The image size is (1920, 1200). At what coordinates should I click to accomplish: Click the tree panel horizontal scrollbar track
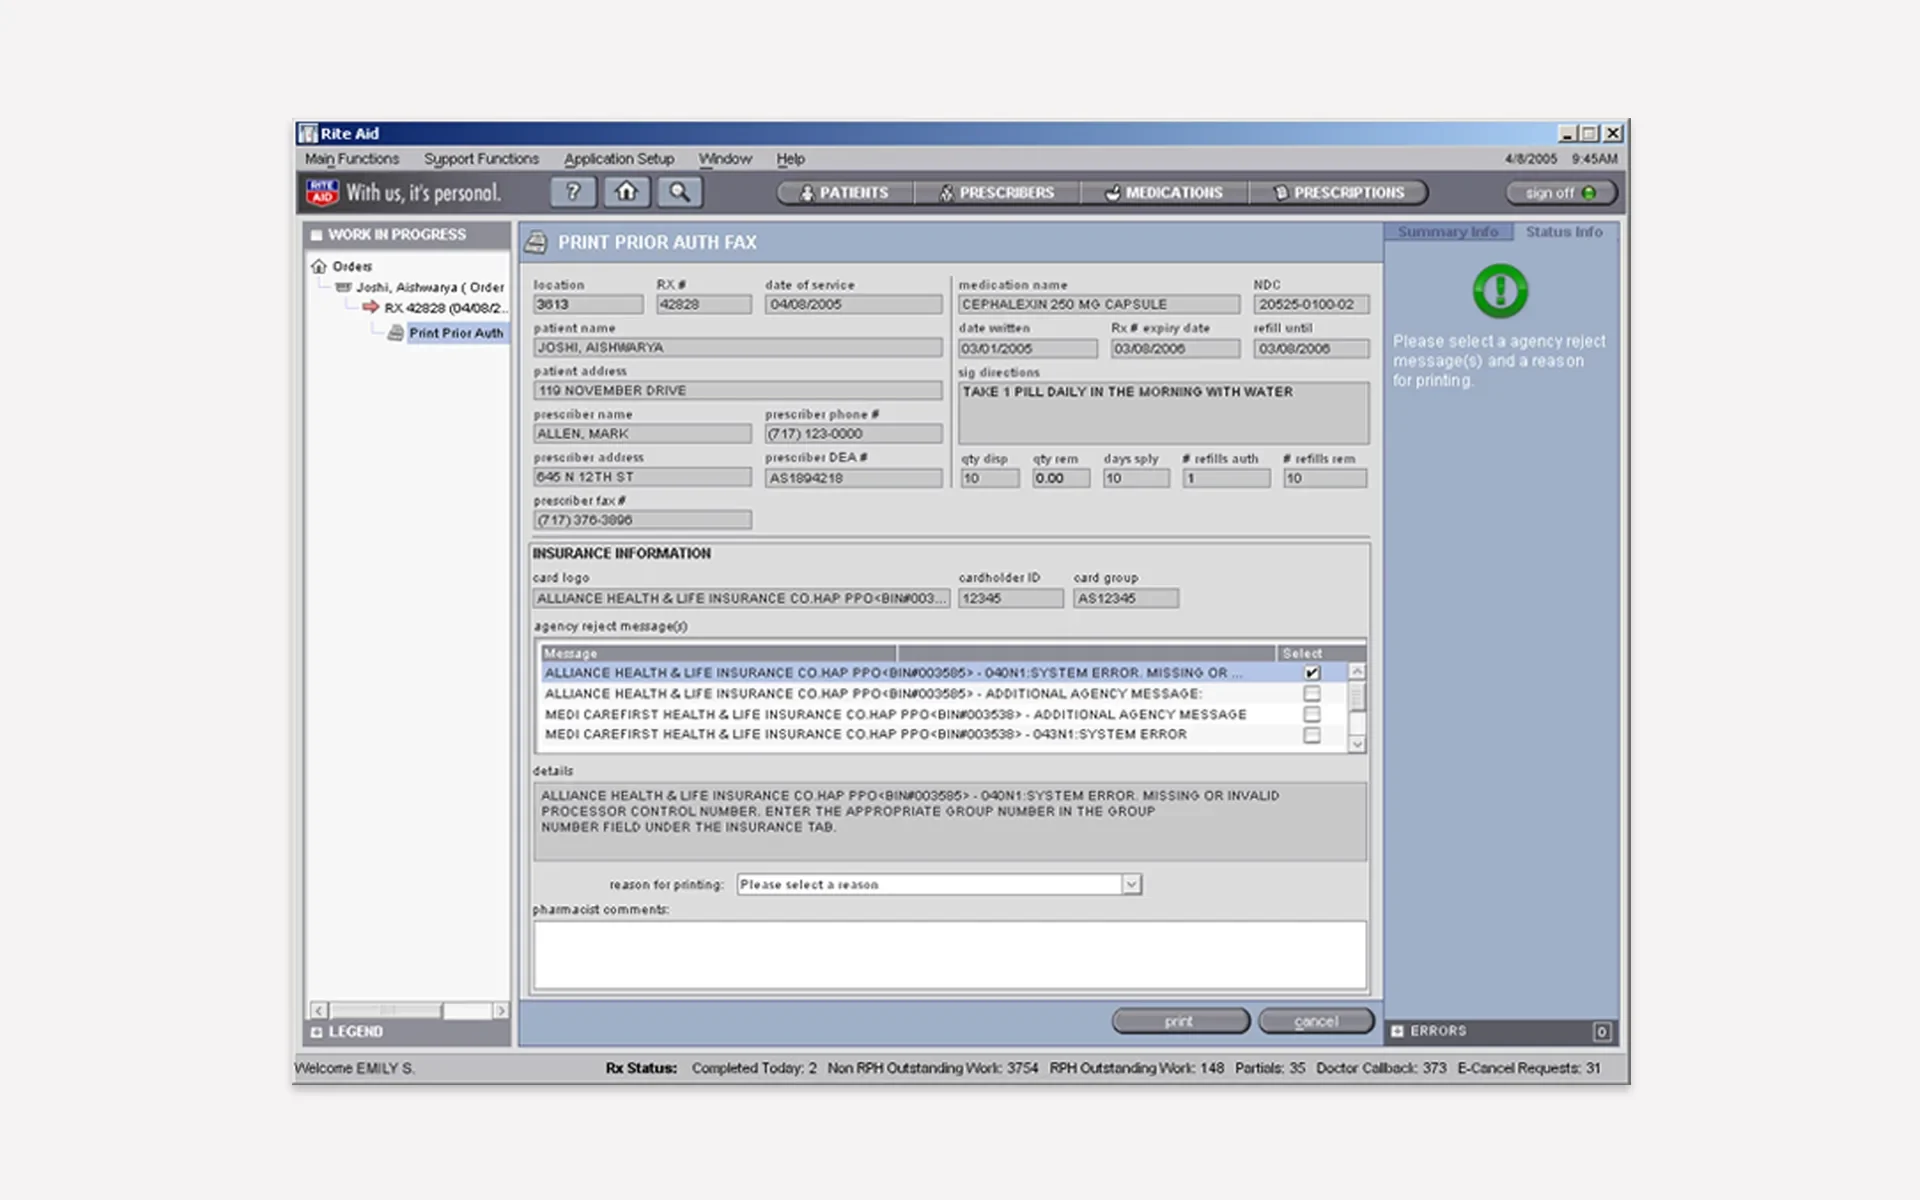pyautogui.click(x=467, y=1011)
